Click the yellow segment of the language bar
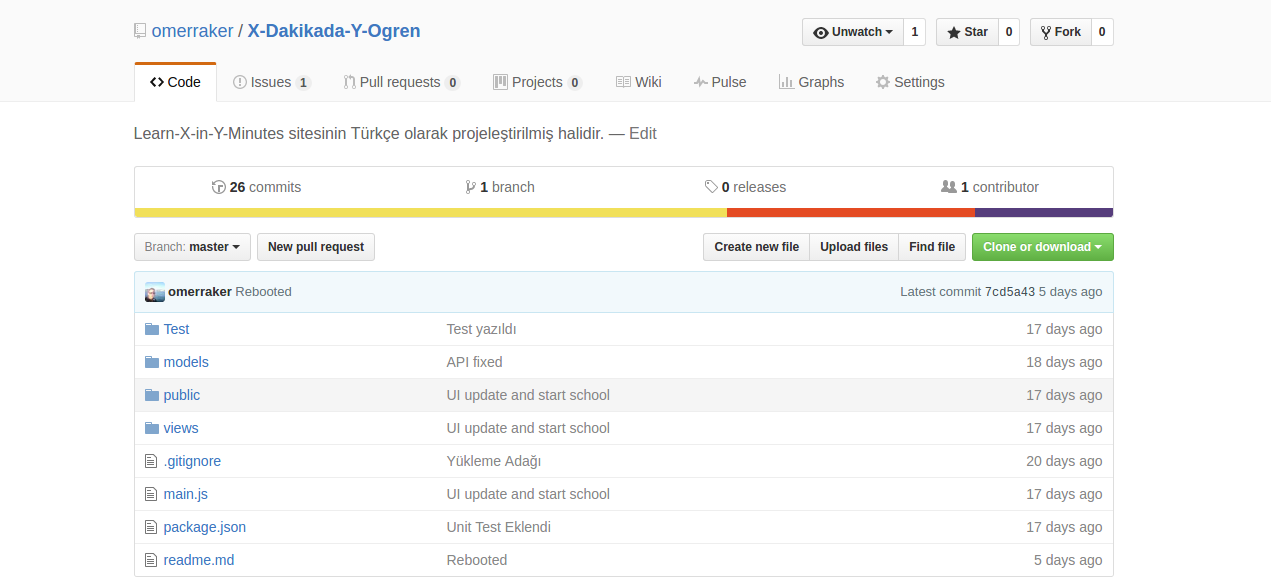1271x584 pixels. 431,212
